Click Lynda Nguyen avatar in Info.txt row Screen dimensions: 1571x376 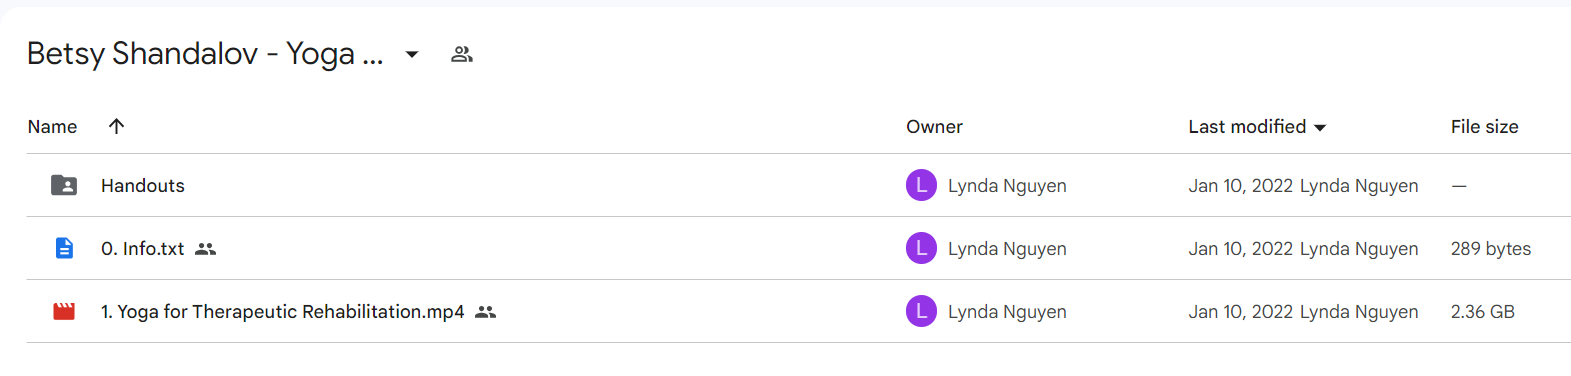(x=921, y=248)
